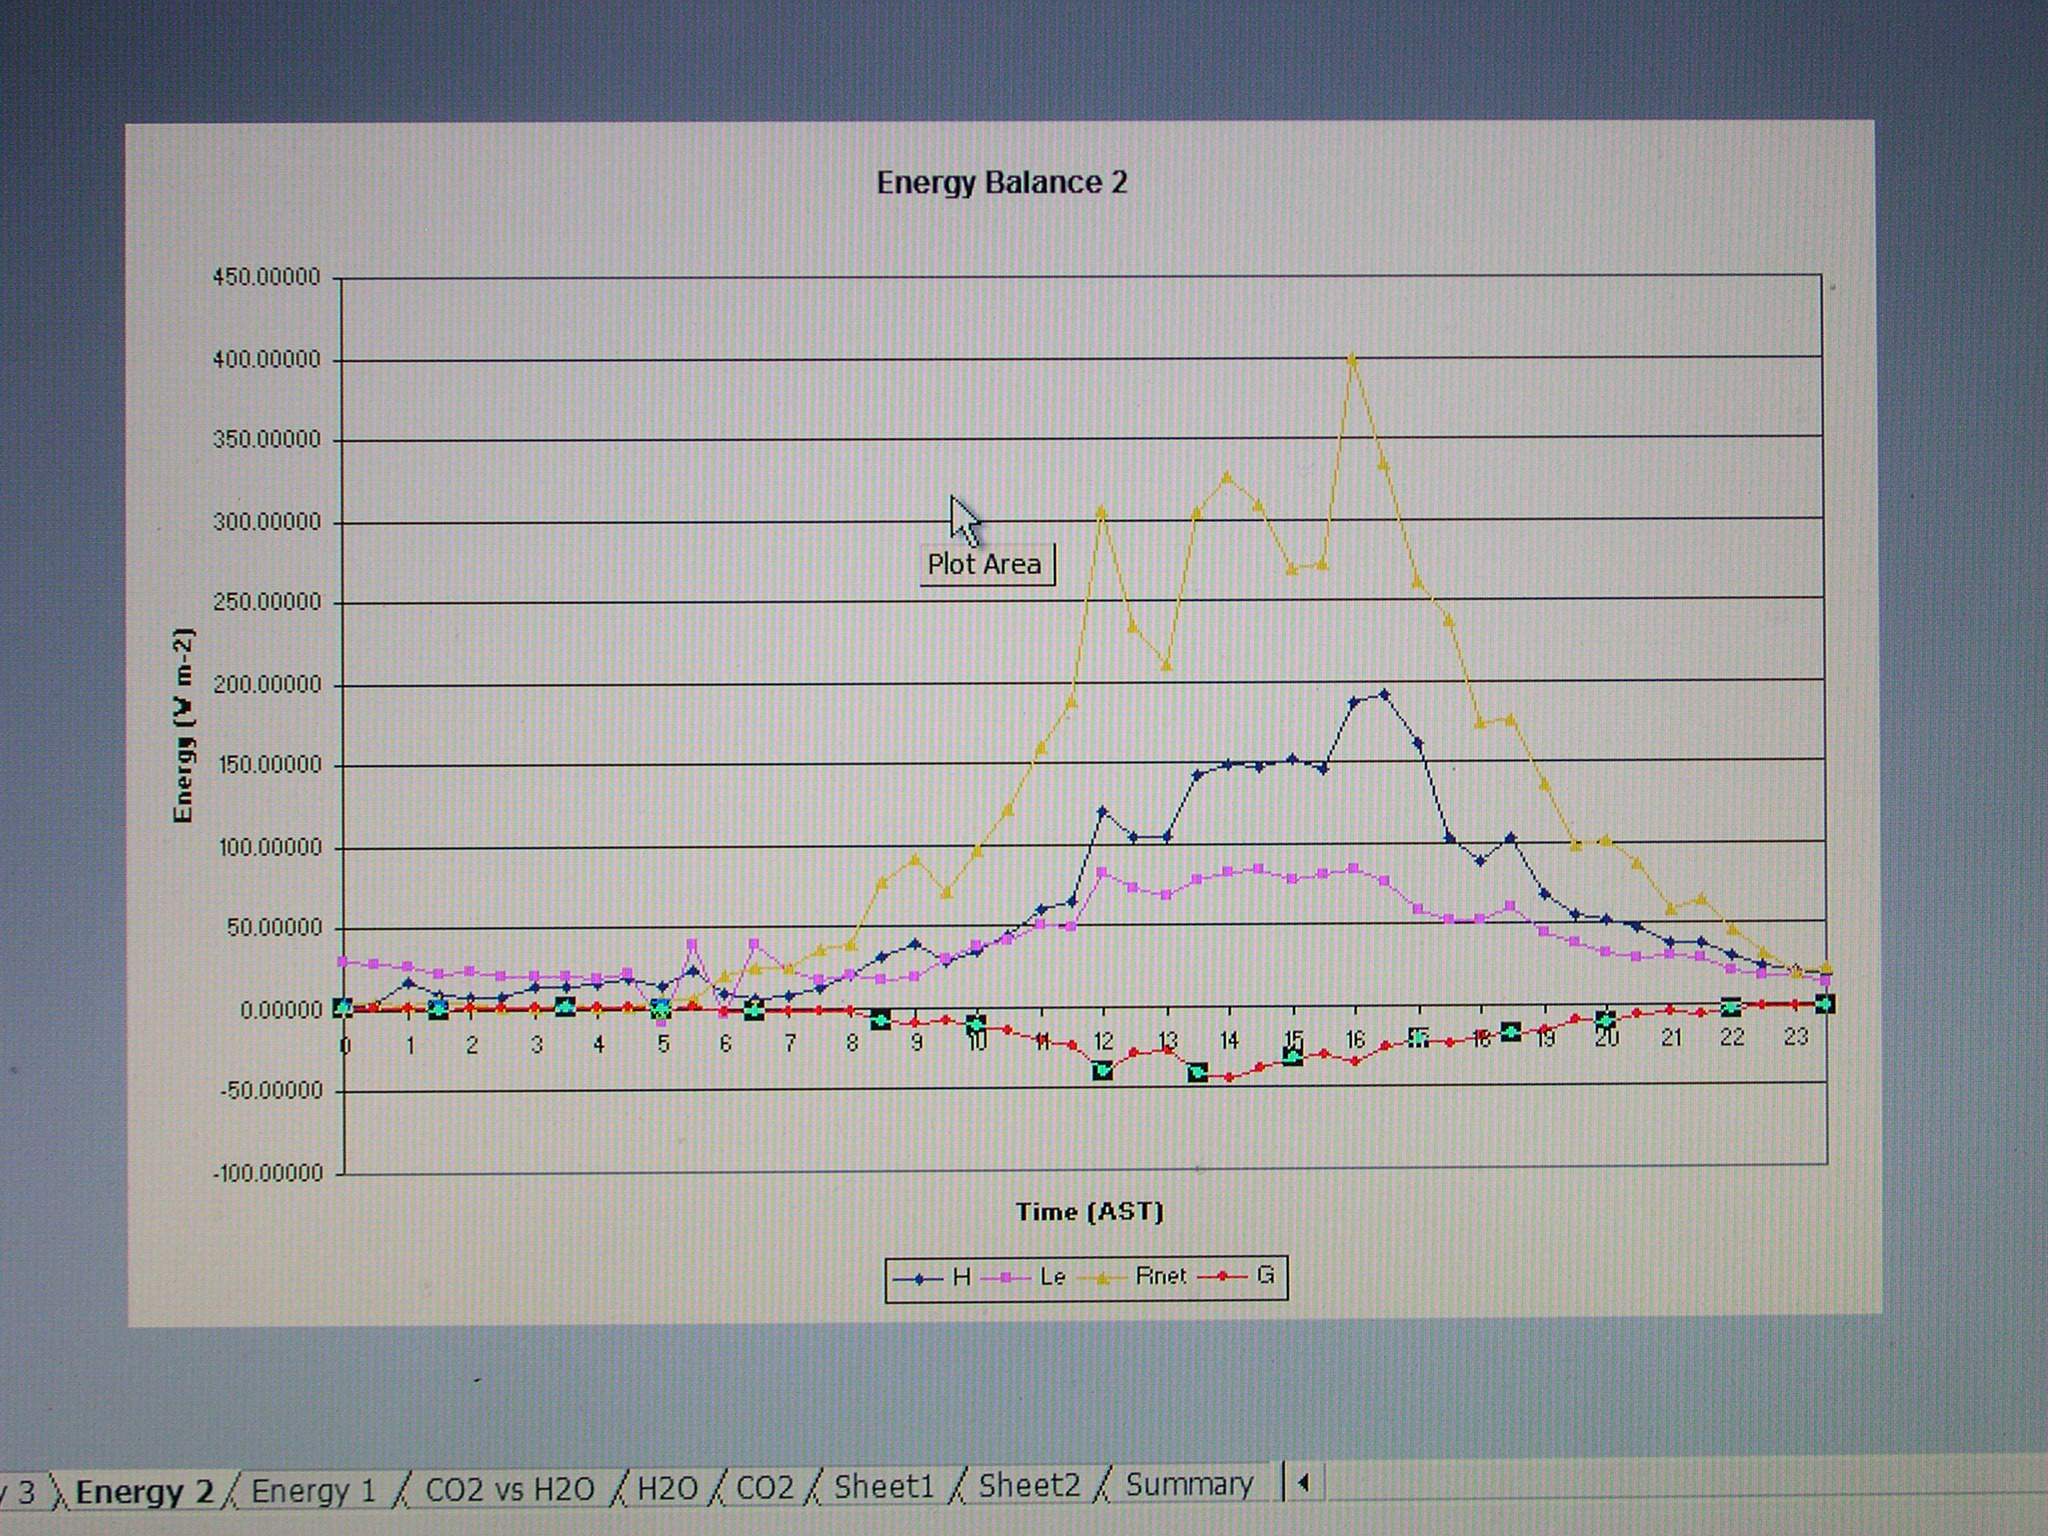Click the selected G series marker below hour 12
Viewport: 2048px width, 1536px height.
pos(1103,1071)
